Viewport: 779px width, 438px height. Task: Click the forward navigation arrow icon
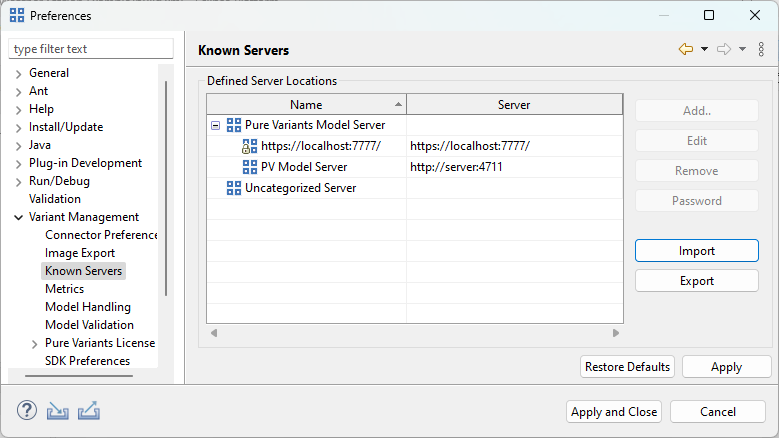[x=725, y=49]
